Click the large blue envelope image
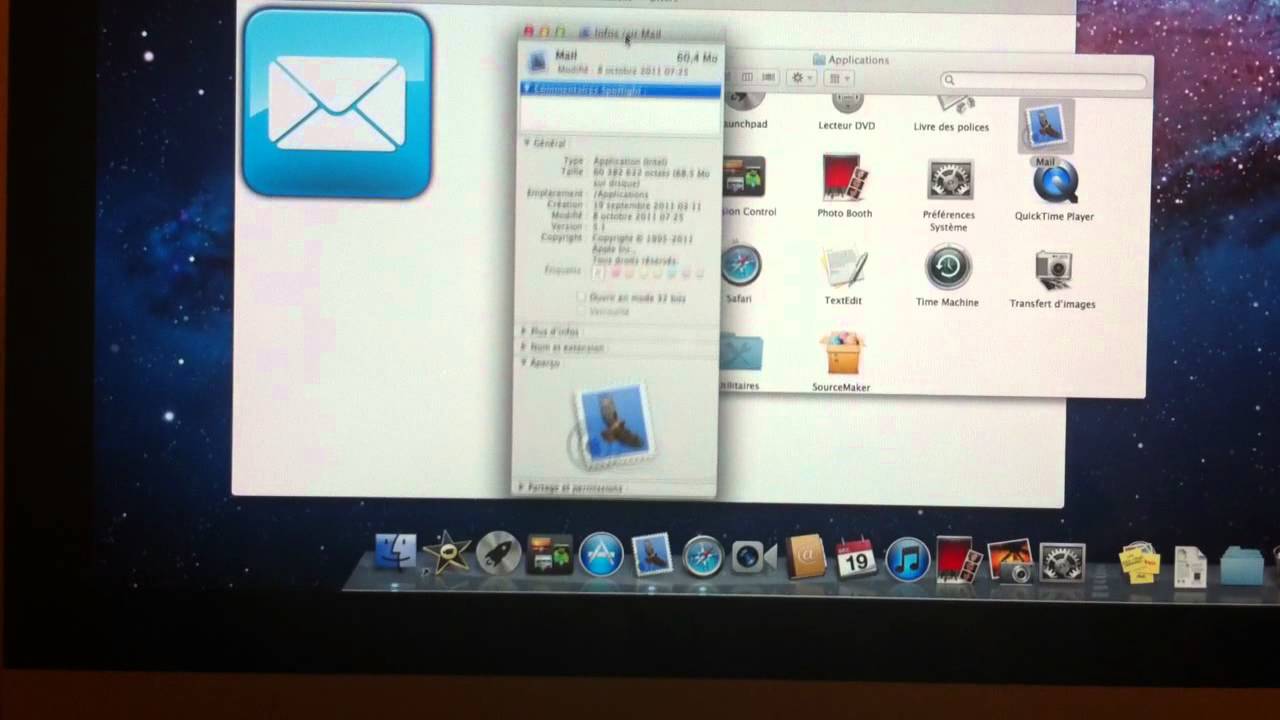The image size is (1280, 720). coord(337,103)
